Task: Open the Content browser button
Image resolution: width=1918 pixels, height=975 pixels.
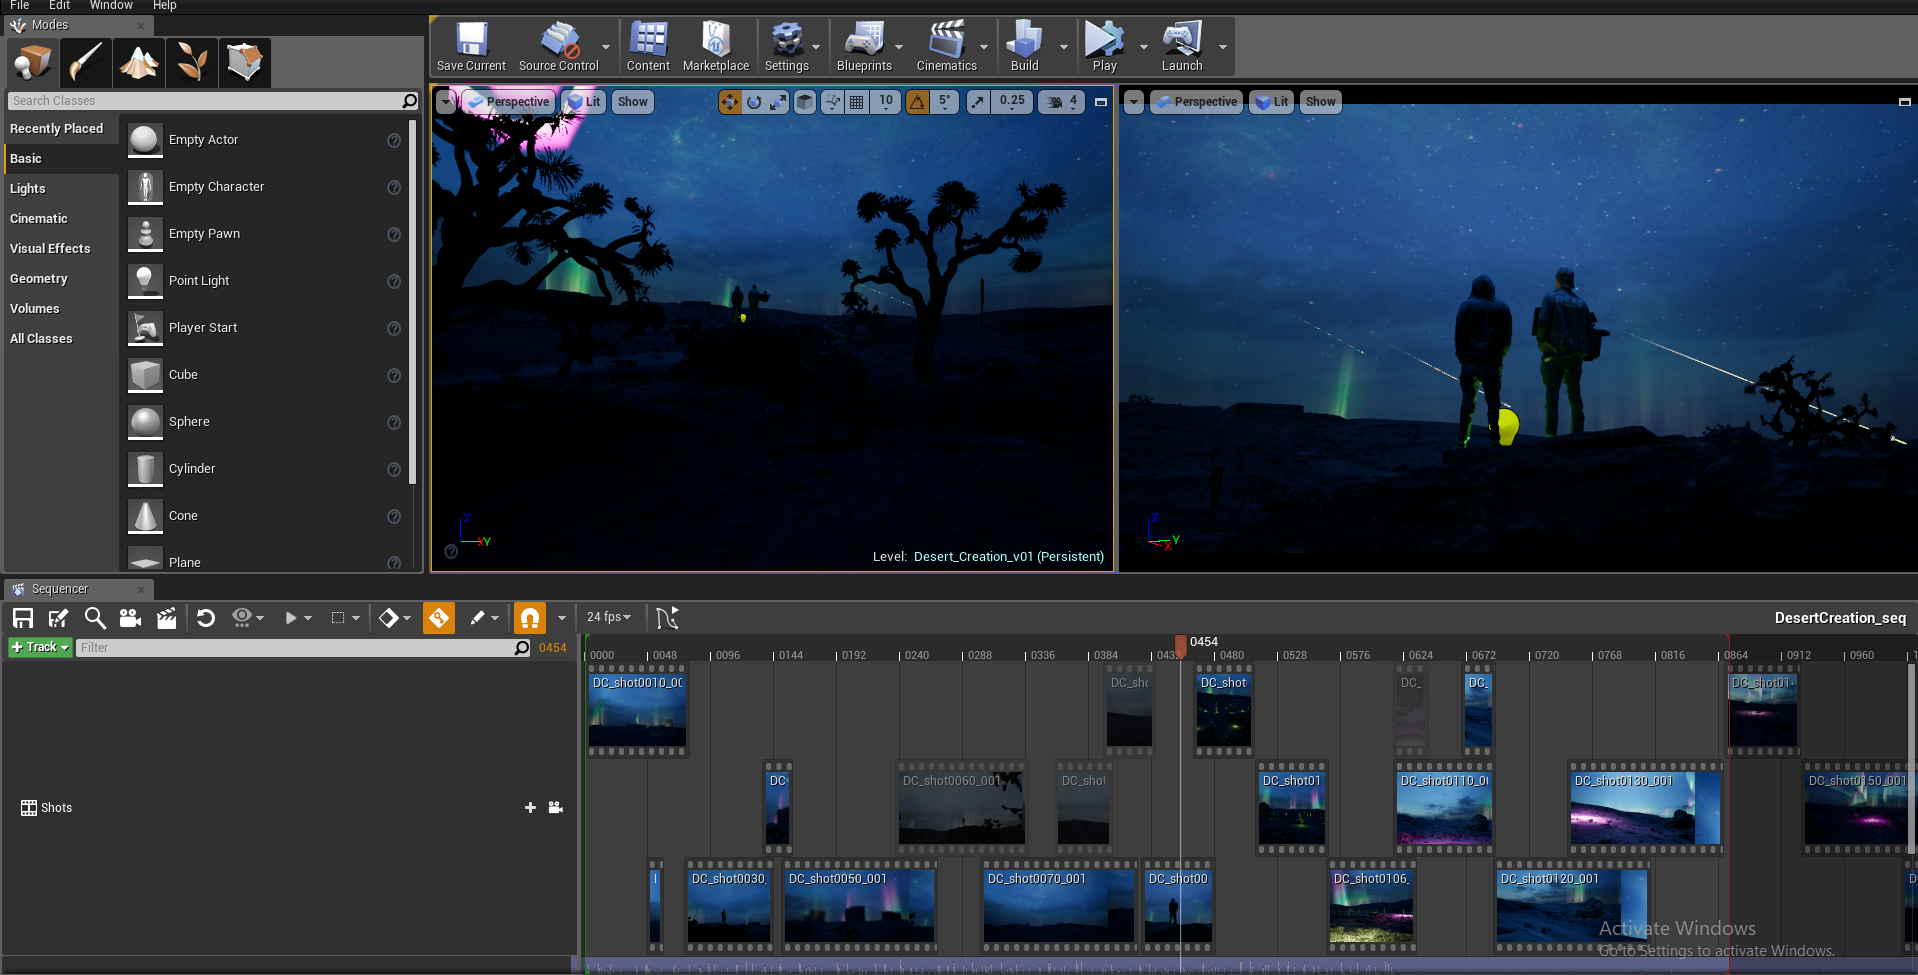Action: click(648, 47)
